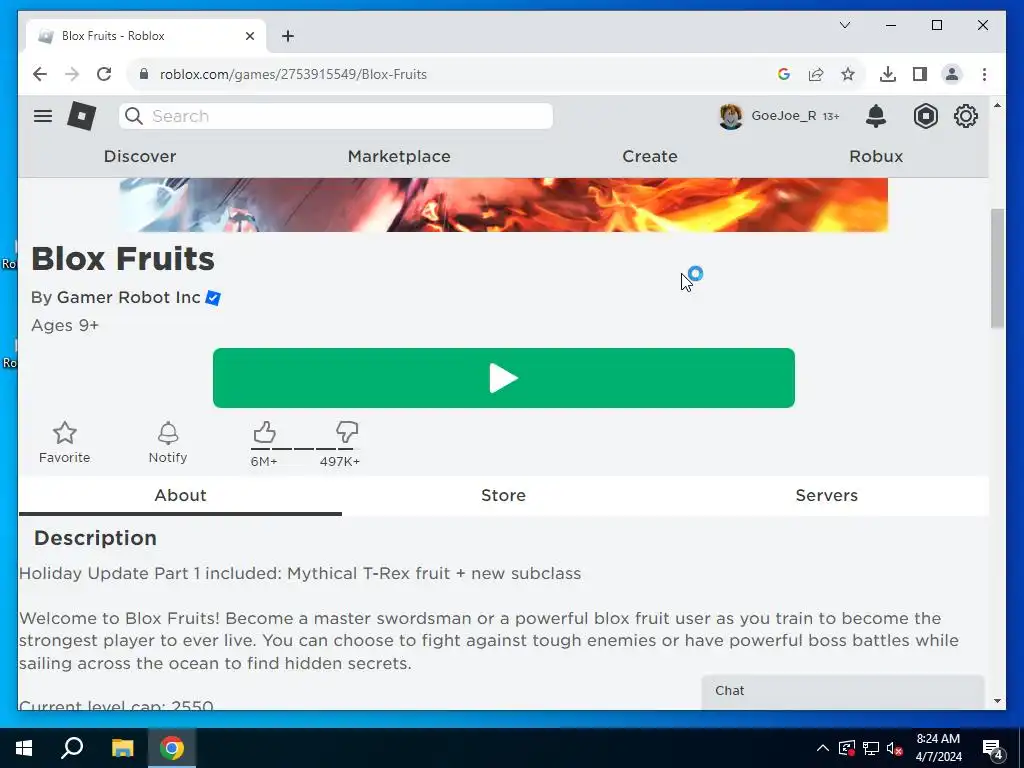Switch to the About tab
The image size is (1024, 768).
click(x=180, y=495)
